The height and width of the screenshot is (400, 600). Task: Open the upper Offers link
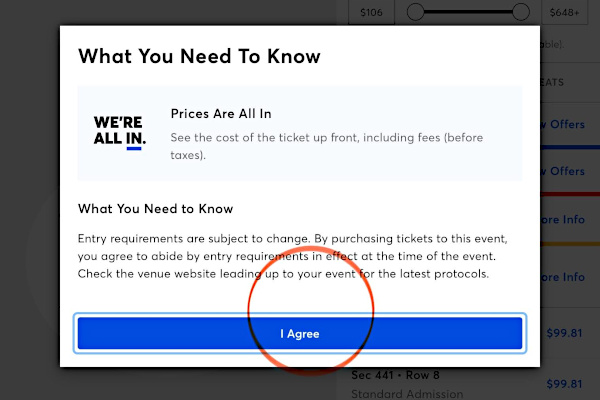tap(562, 124)
